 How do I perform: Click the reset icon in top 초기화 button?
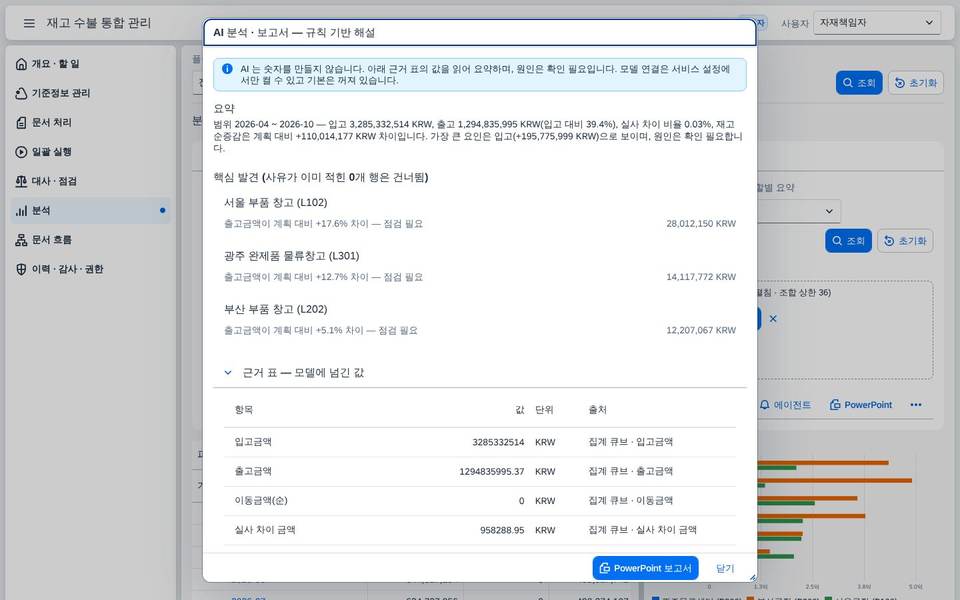(899, 83)
